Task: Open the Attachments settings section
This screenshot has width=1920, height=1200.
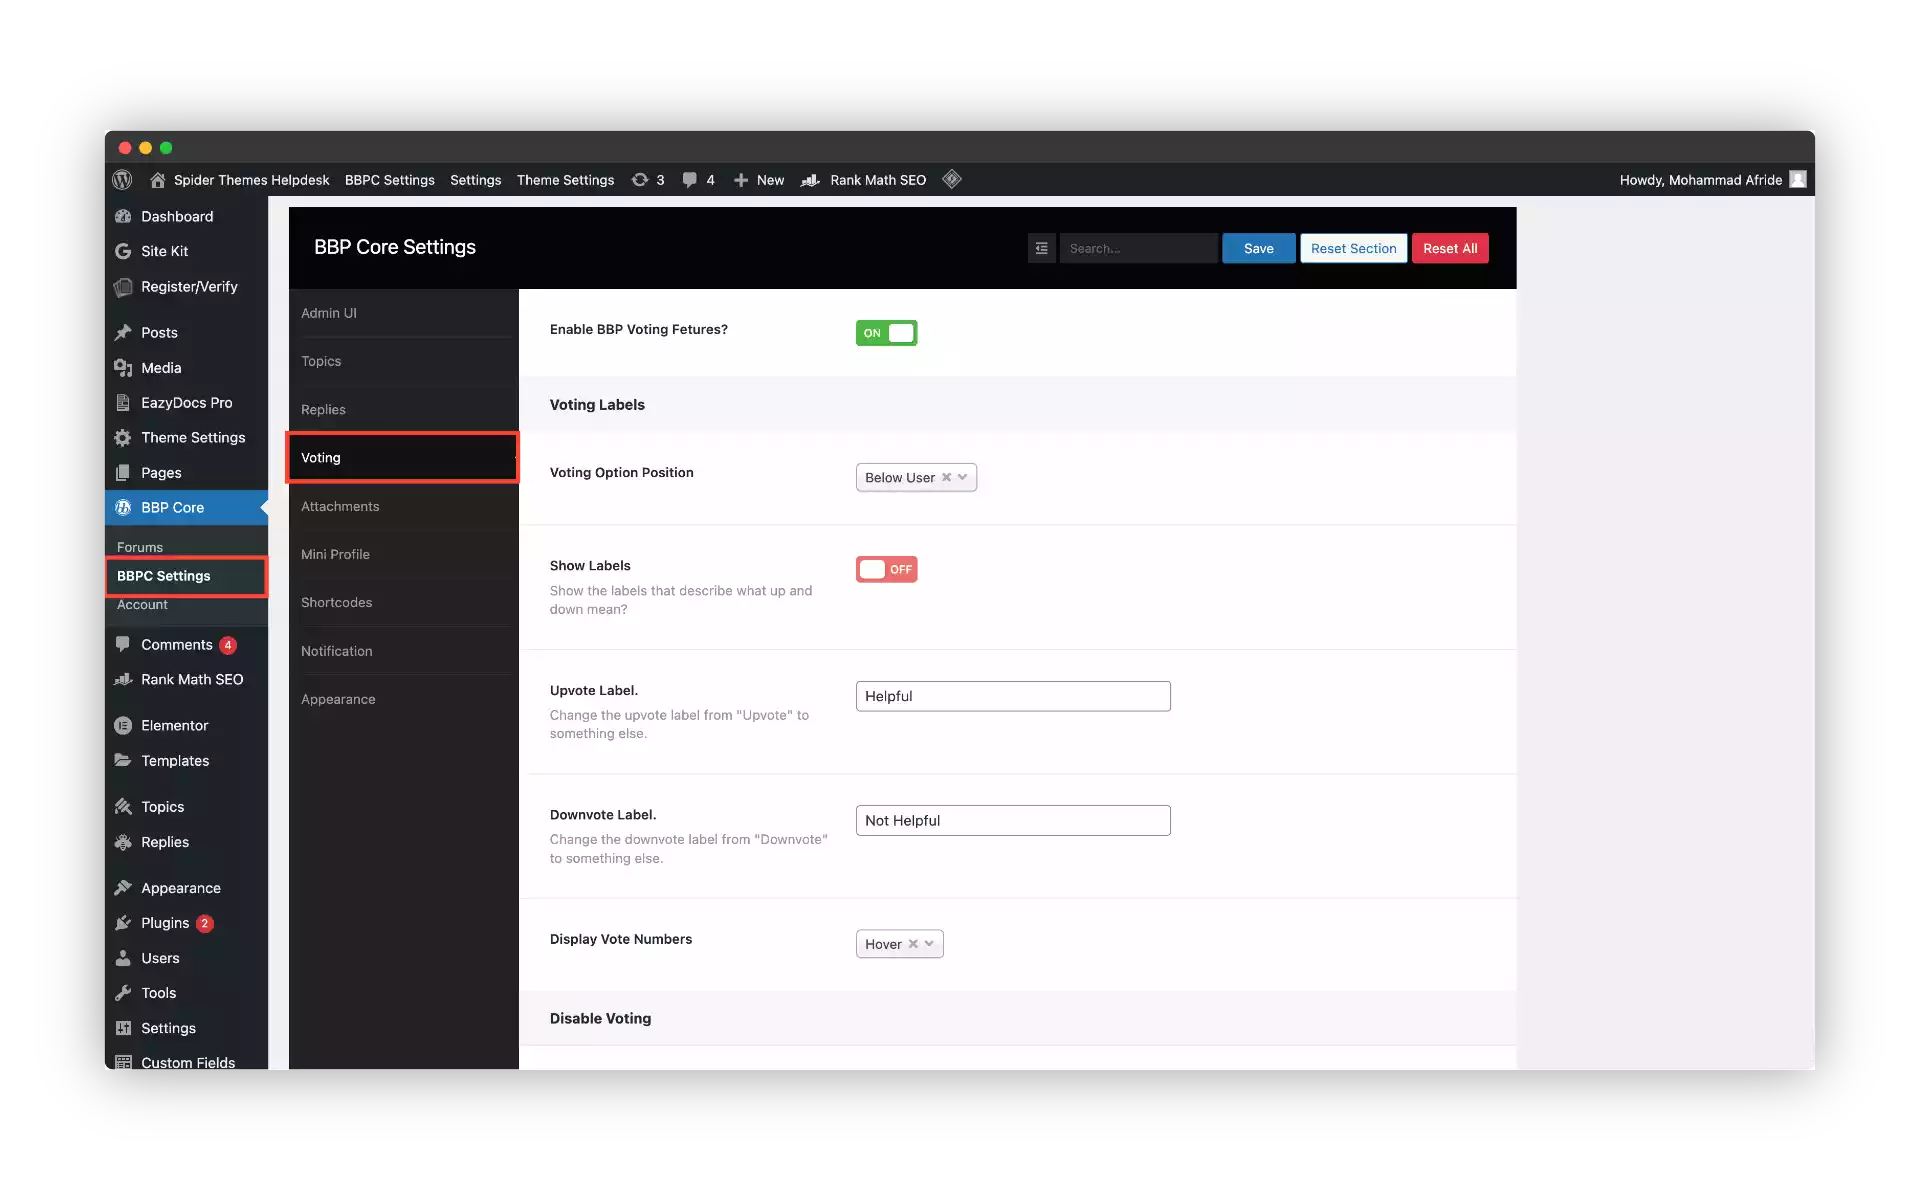Action: coord(340,506)
